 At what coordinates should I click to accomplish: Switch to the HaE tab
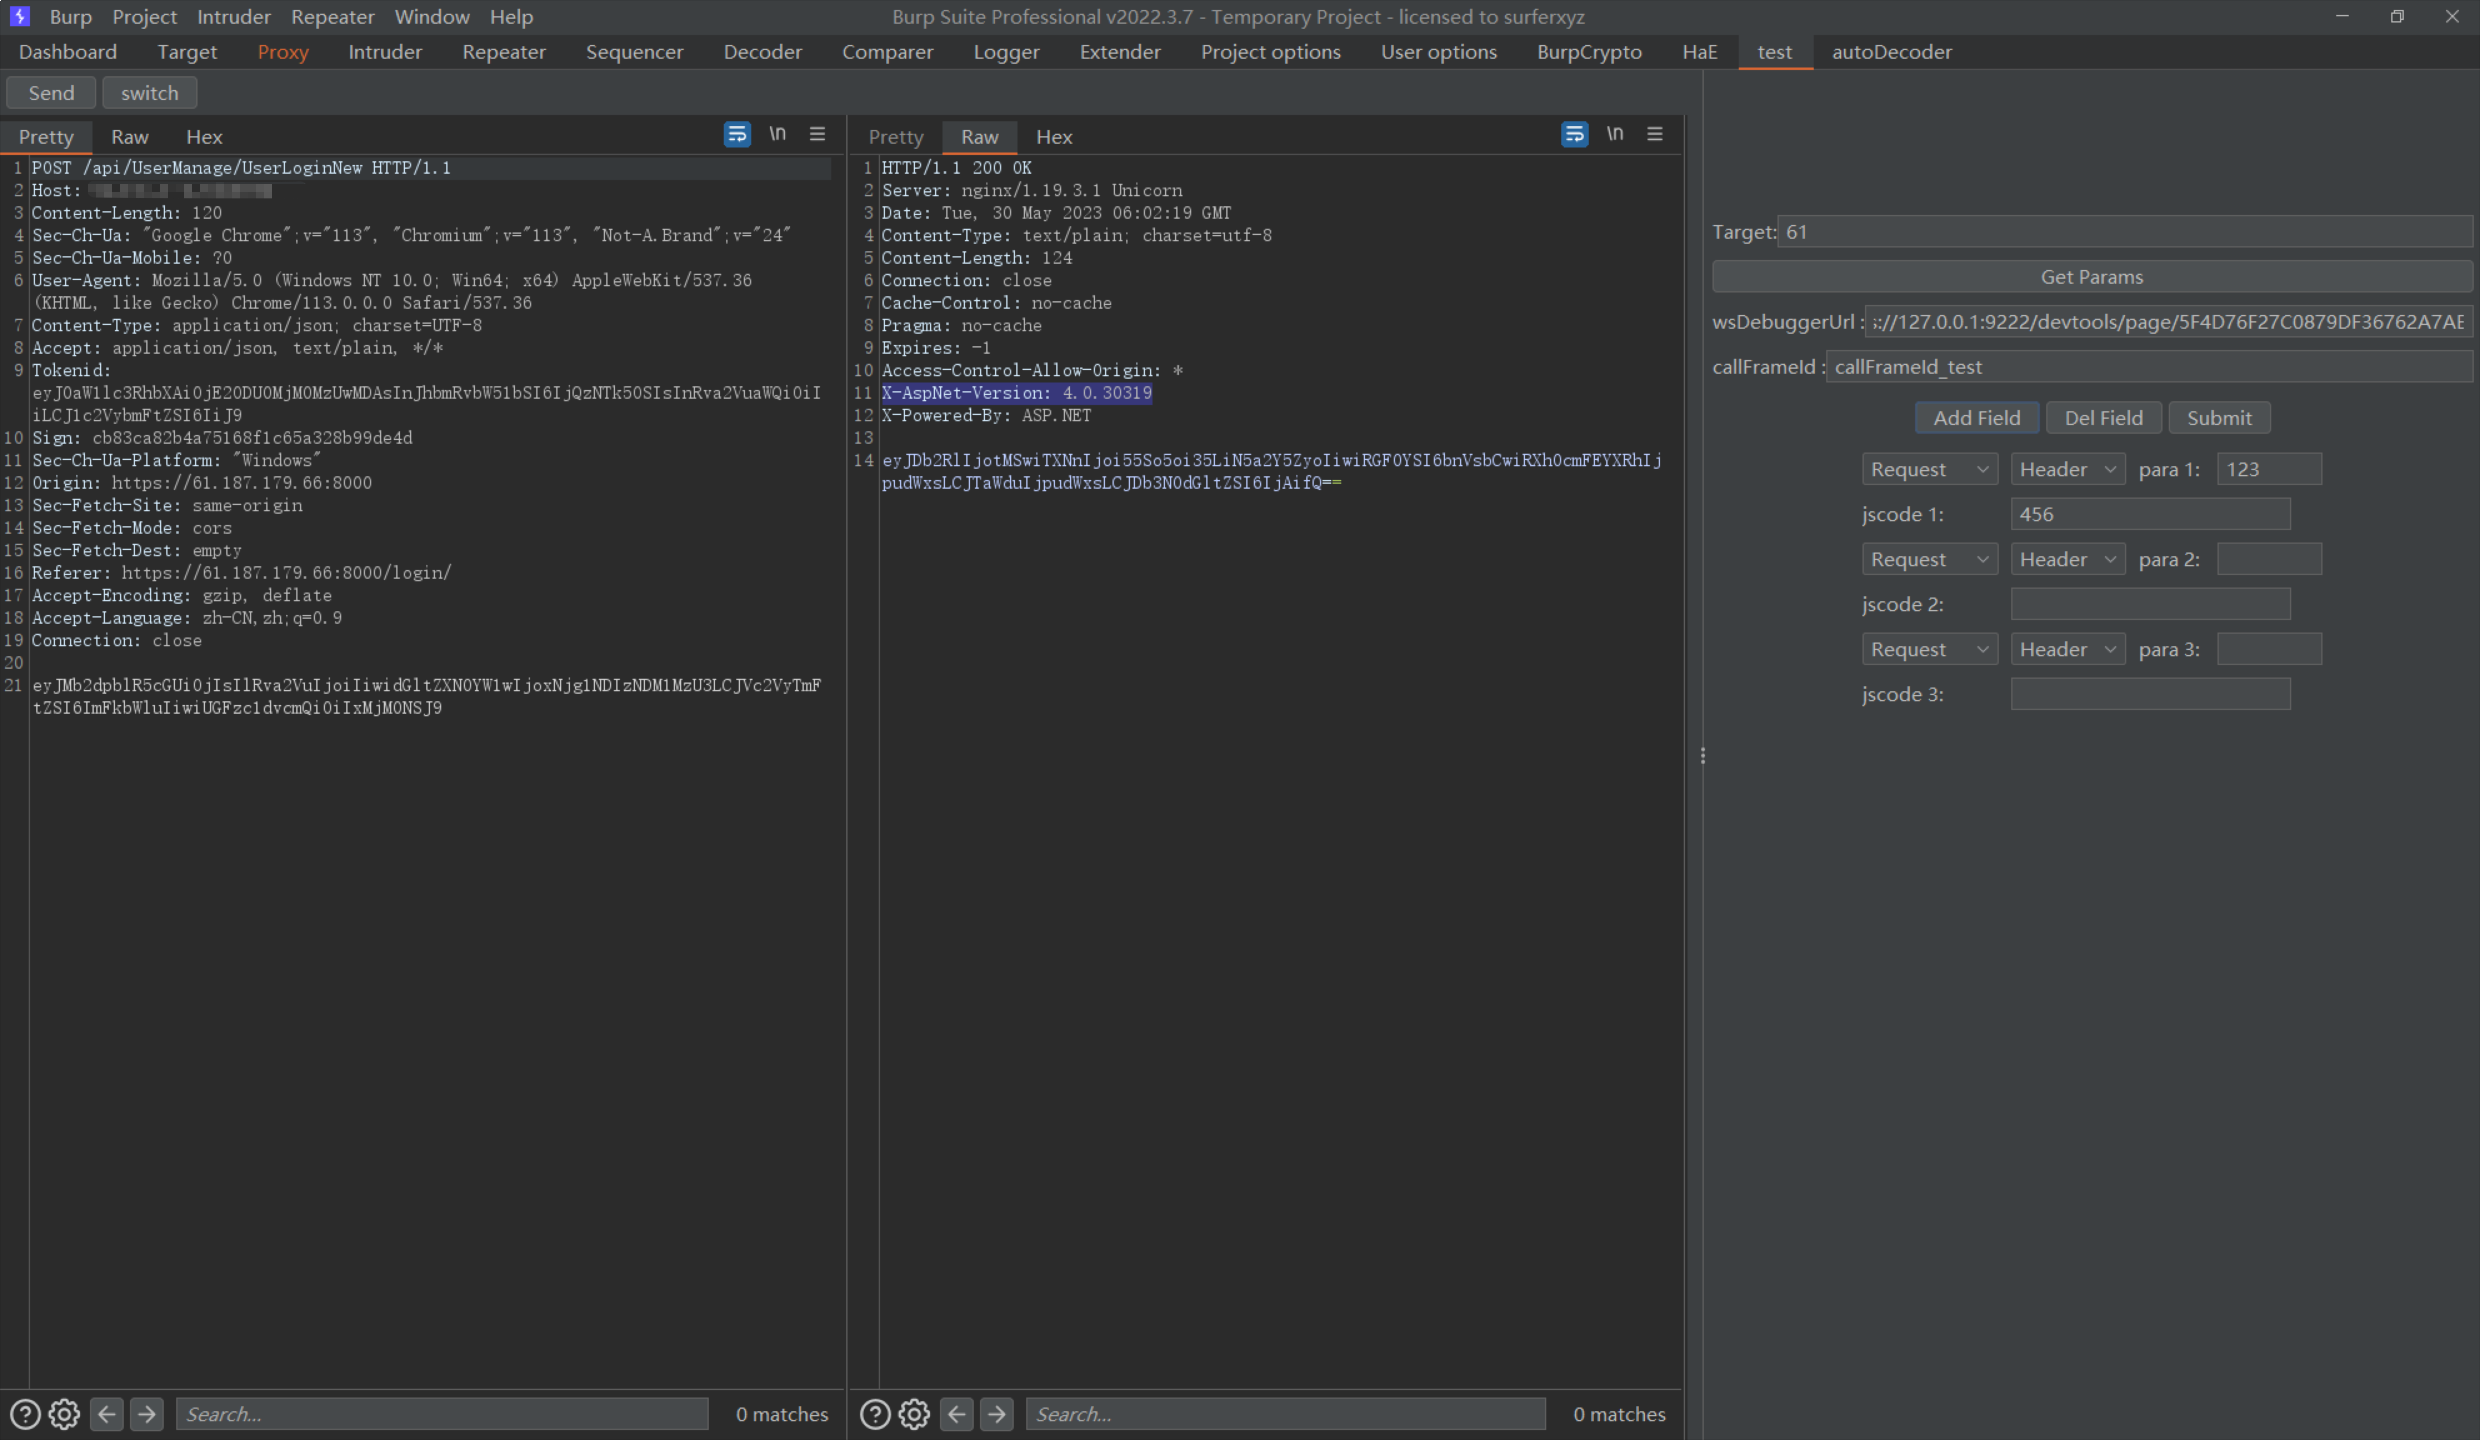click(1699, 52)
